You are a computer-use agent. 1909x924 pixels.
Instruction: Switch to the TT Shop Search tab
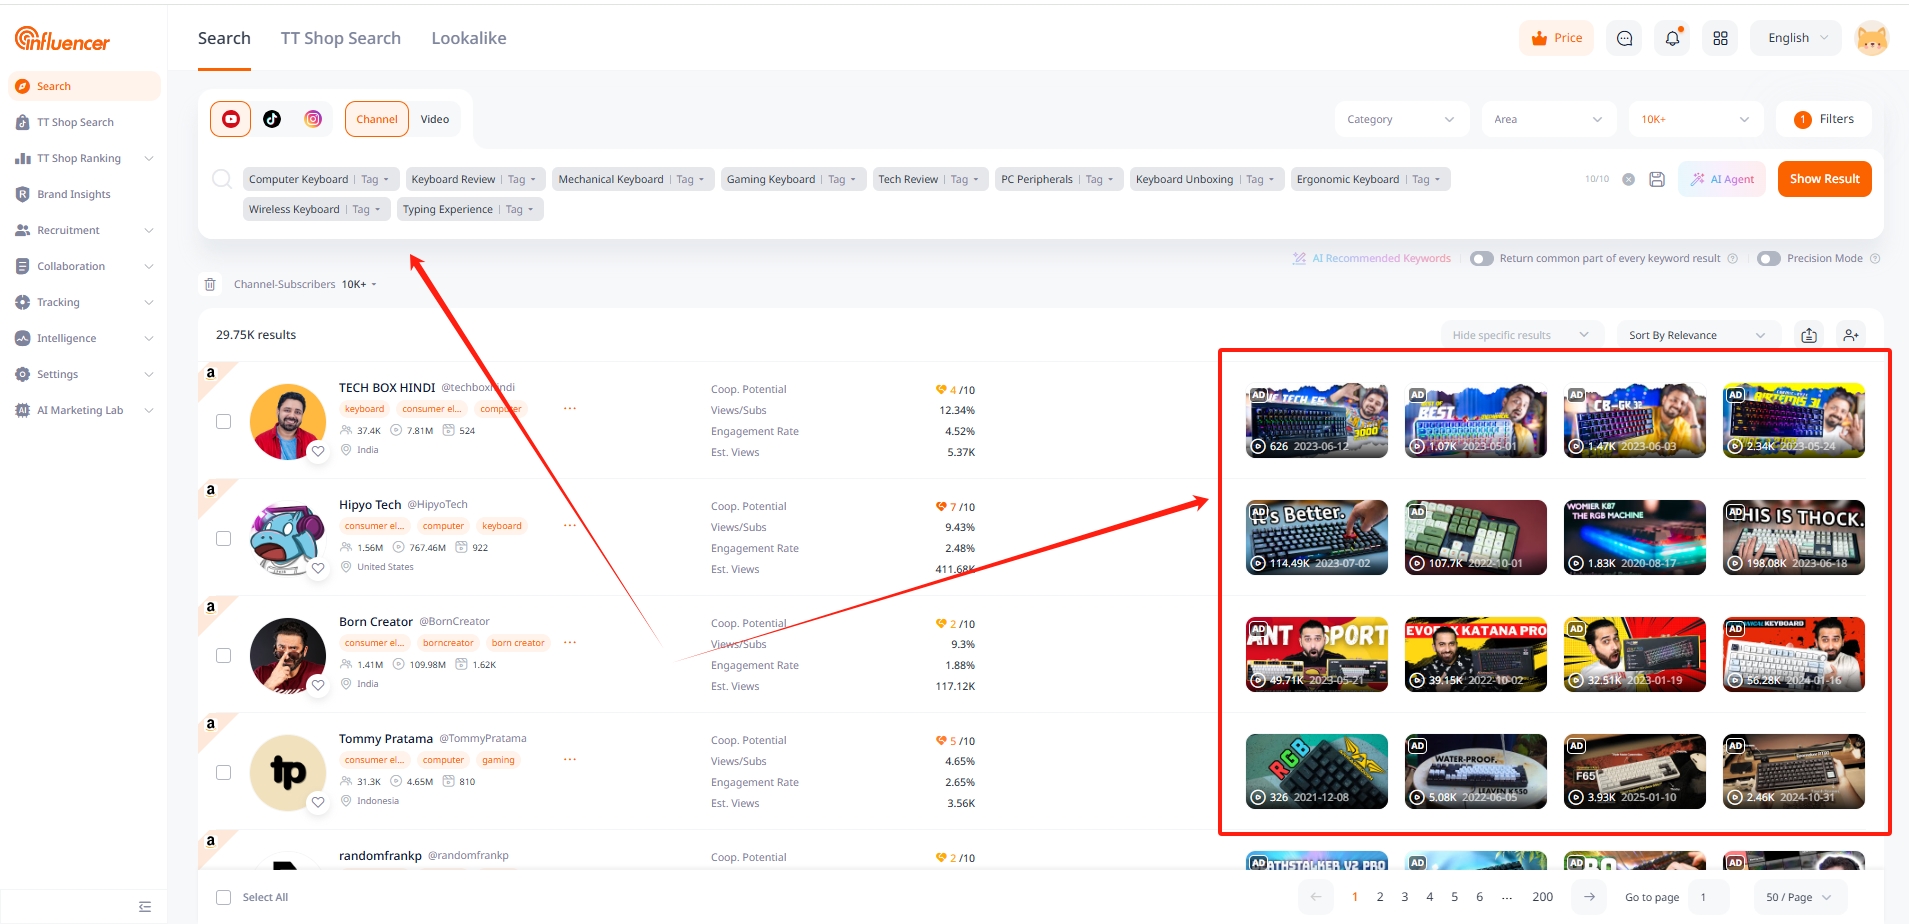pyautogui.click(x=340, y=38)
